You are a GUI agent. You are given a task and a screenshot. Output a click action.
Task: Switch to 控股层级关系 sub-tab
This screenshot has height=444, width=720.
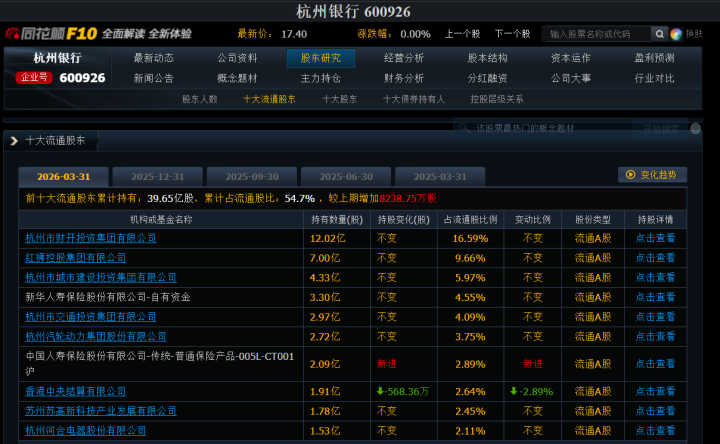pyautogui.click(x=497, y=99)
